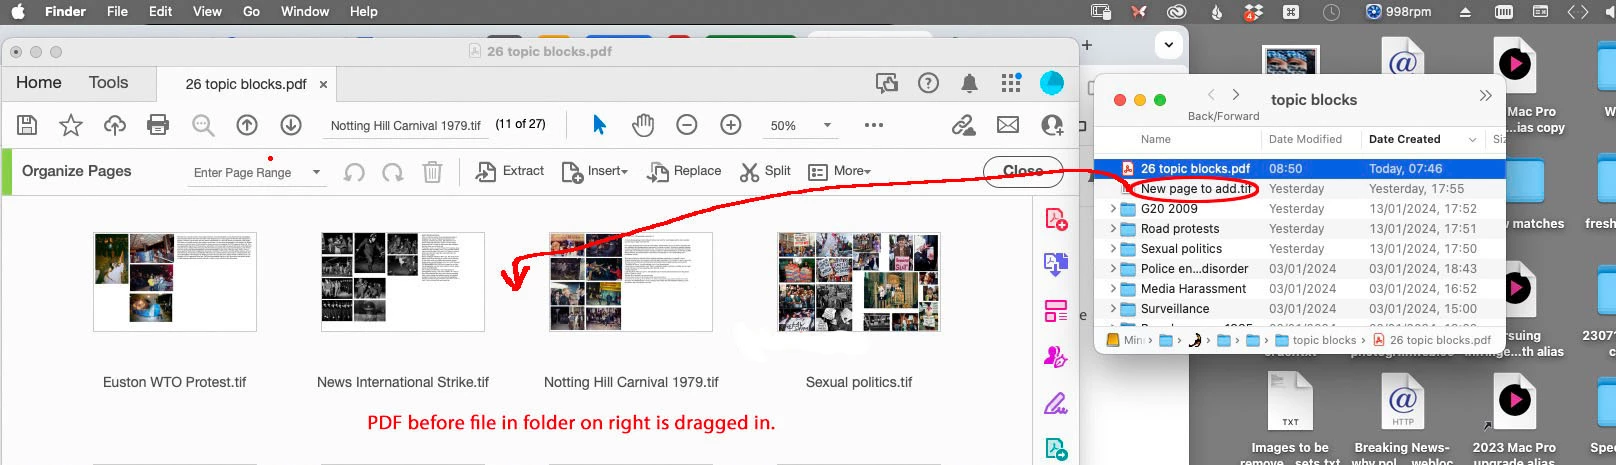Close the 26 topic blocks.pdf tab
Viewport: 1616px width, 465px height.
pos(323,85)
